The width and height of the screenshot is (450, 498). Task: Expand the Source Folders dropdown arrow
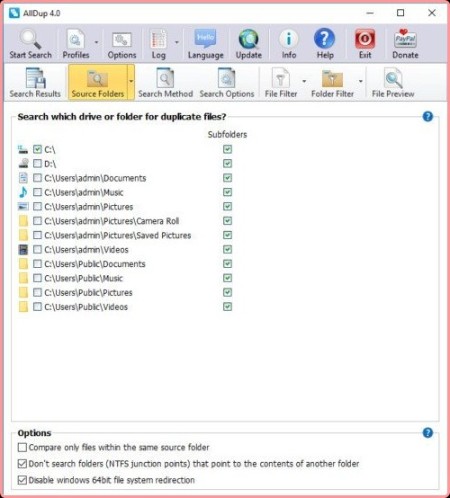tap(131, 81)
